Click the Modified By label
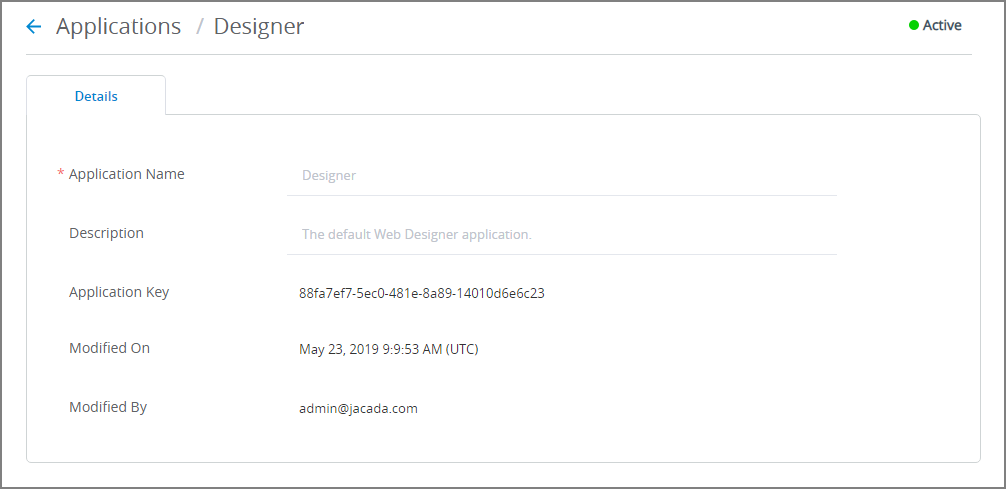This screenshot has height=489, width=1006. (x=108, y=407)
